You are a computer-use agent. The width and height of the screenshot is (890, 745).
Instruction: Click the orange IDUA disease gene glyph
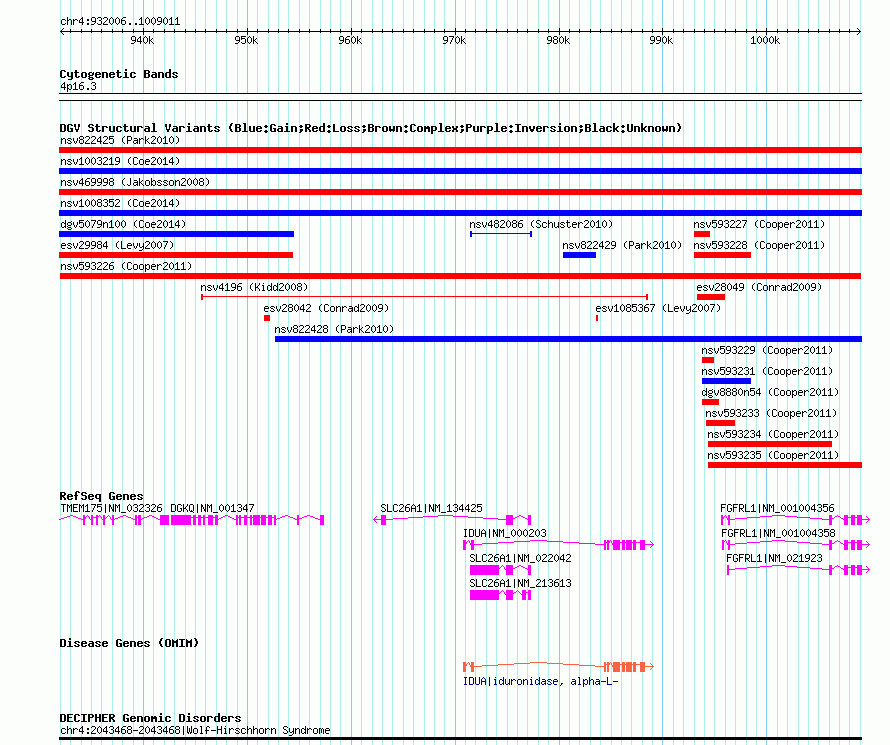[559, 666]
